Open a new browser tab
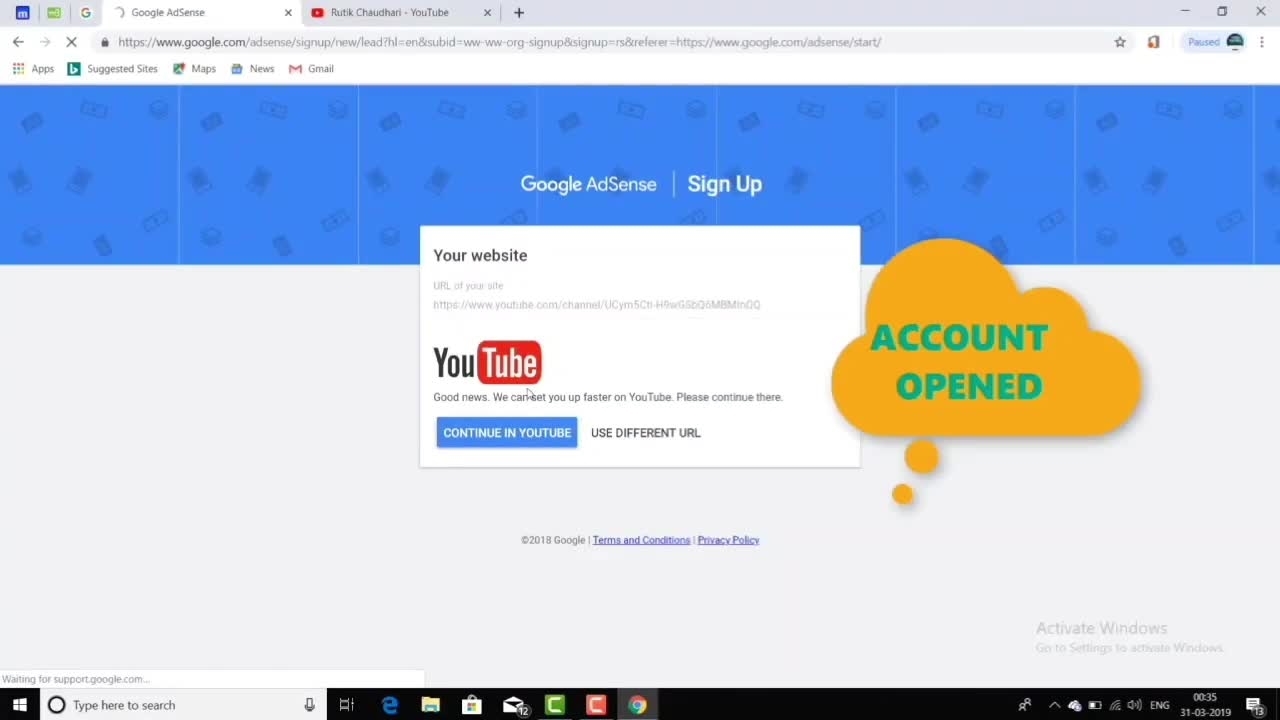 518,13
